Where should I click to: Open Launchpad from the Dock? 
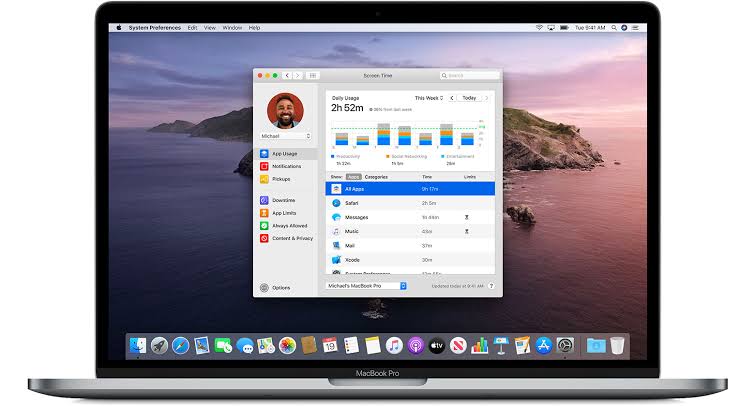tap(159, 345)
